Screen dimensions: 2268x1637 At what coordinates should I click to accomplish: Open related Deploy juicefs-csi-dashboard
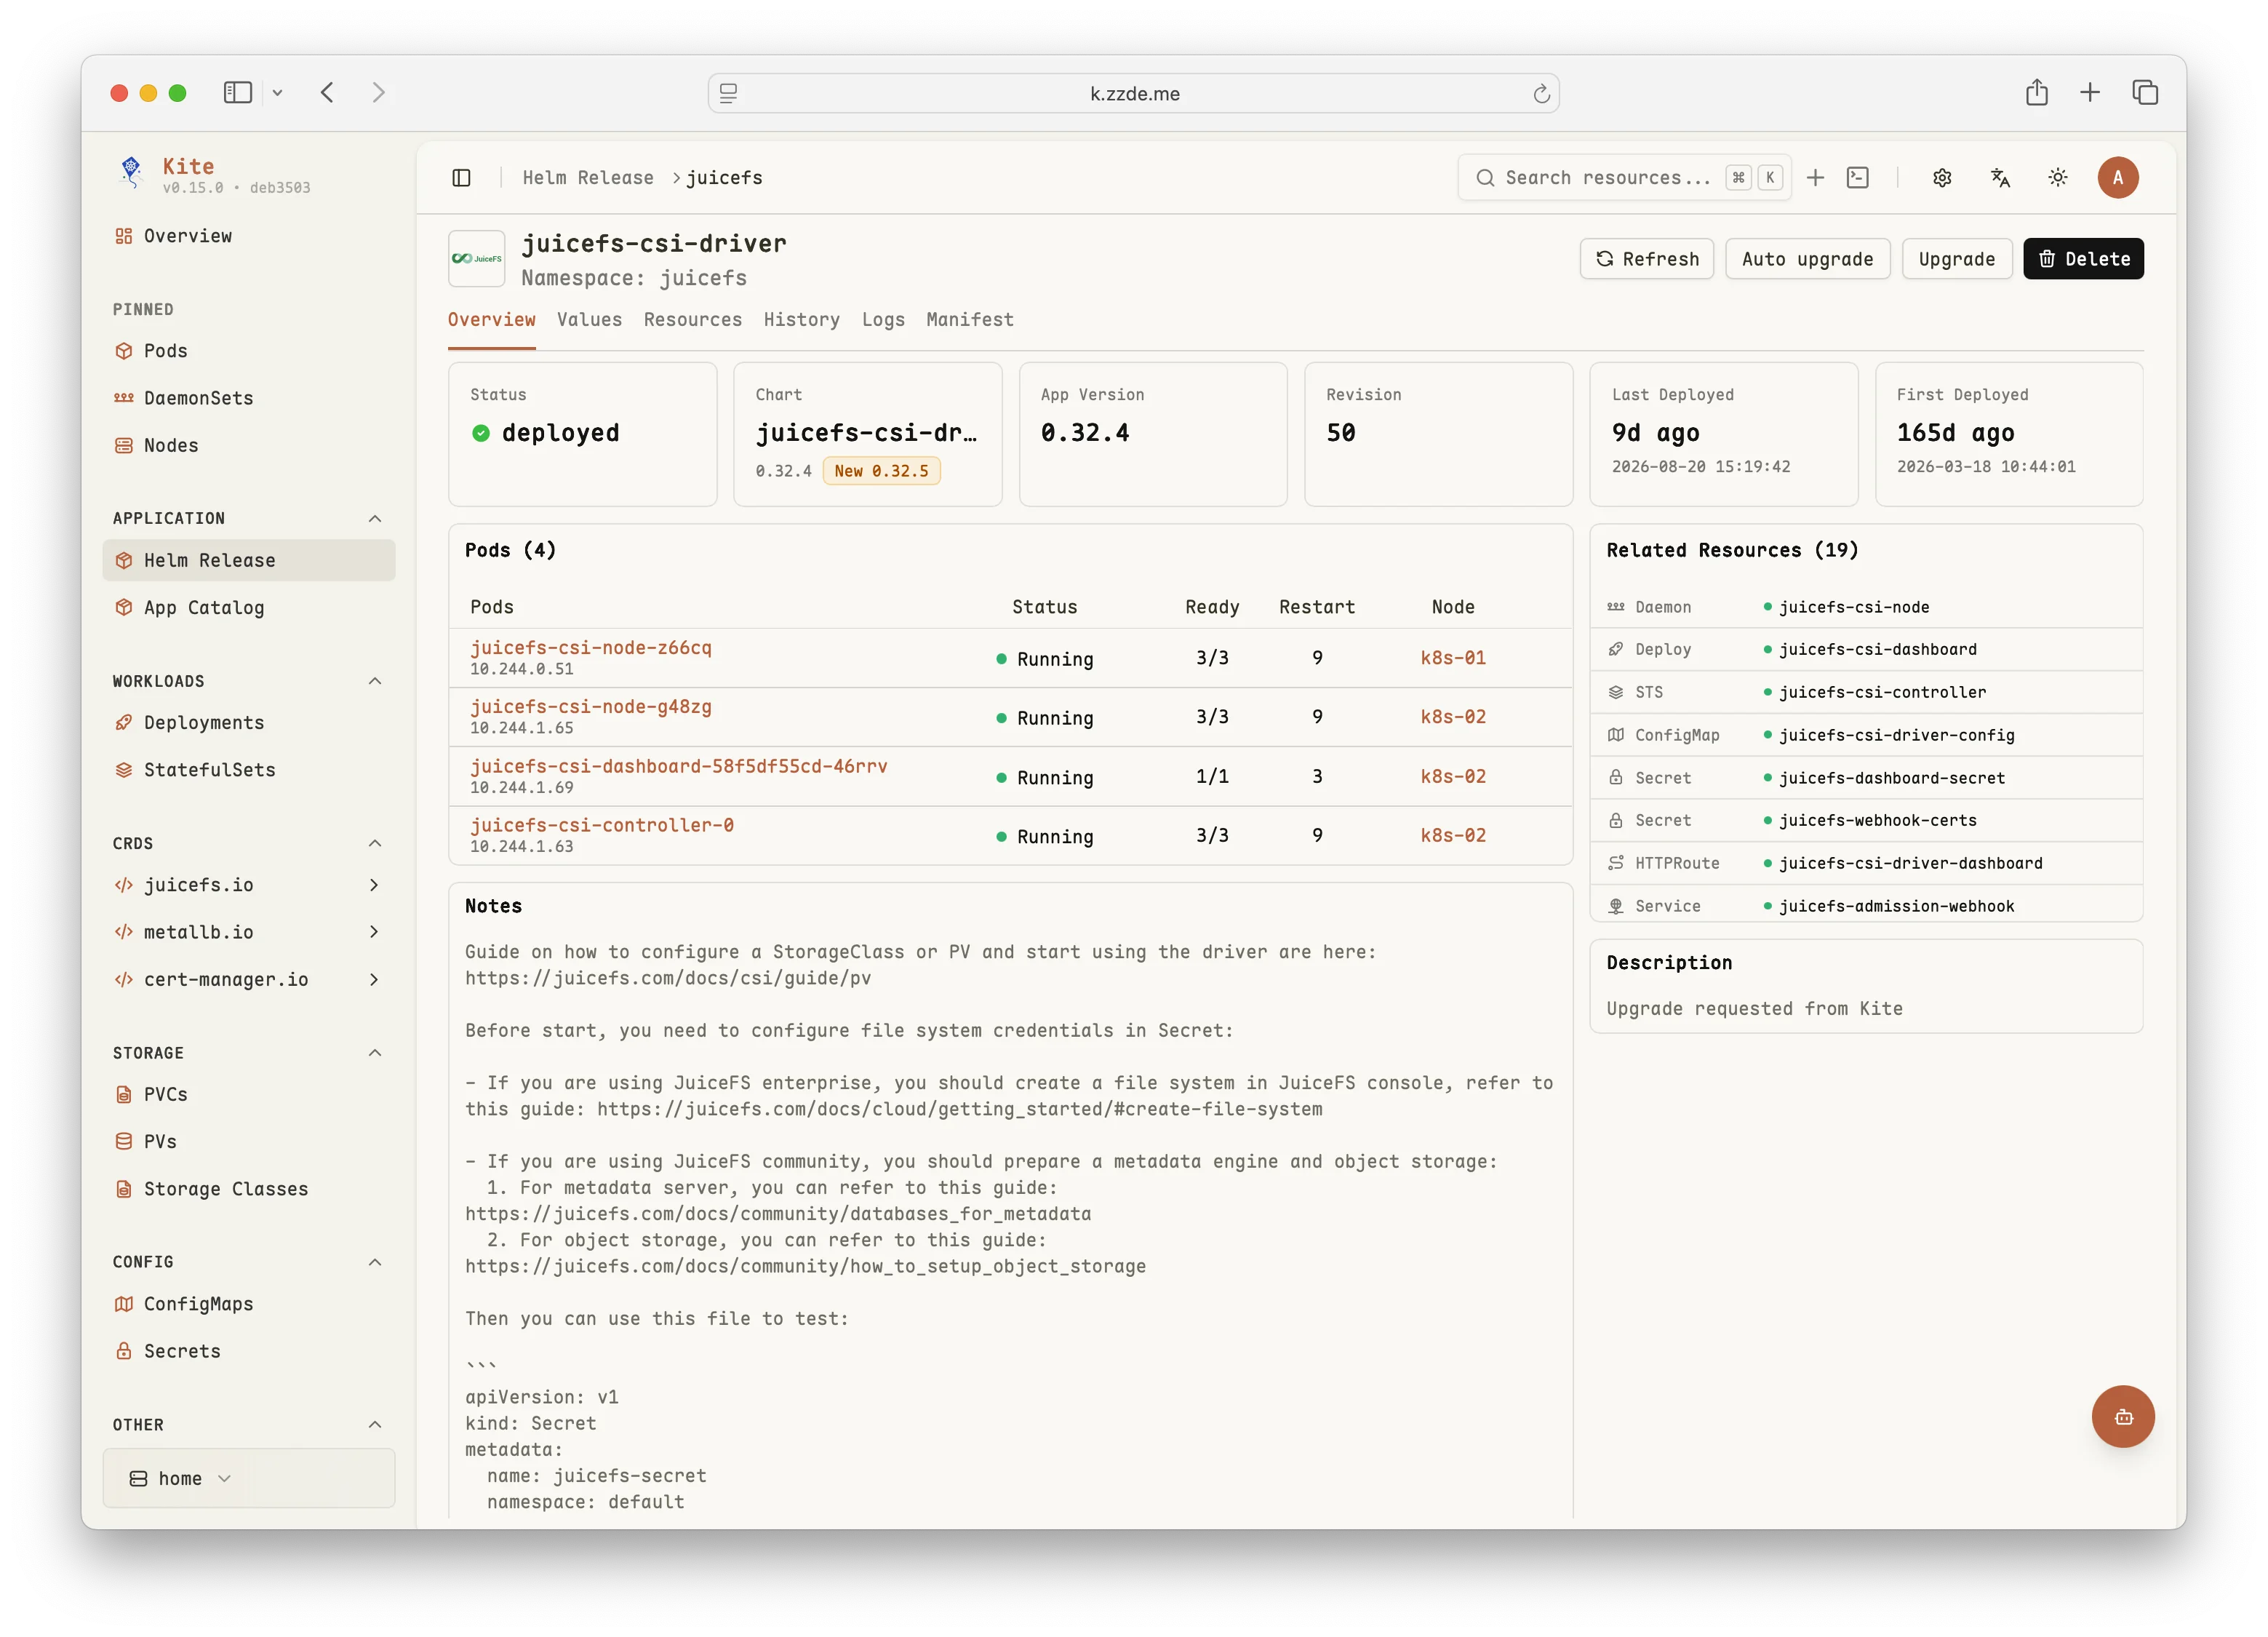[x=1877, y=650]
